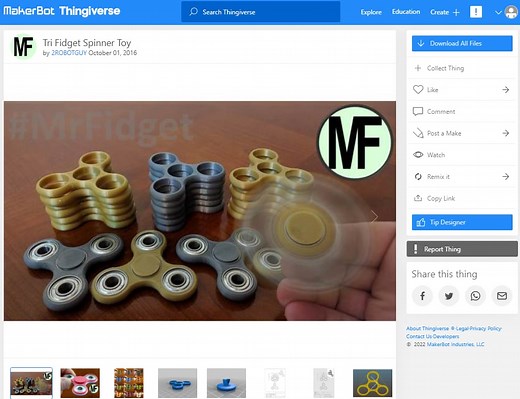Image resolution: width=520 pixels, height=399 pixels.
Task: Click the Comment speech bubble icon
Action: 418,111
